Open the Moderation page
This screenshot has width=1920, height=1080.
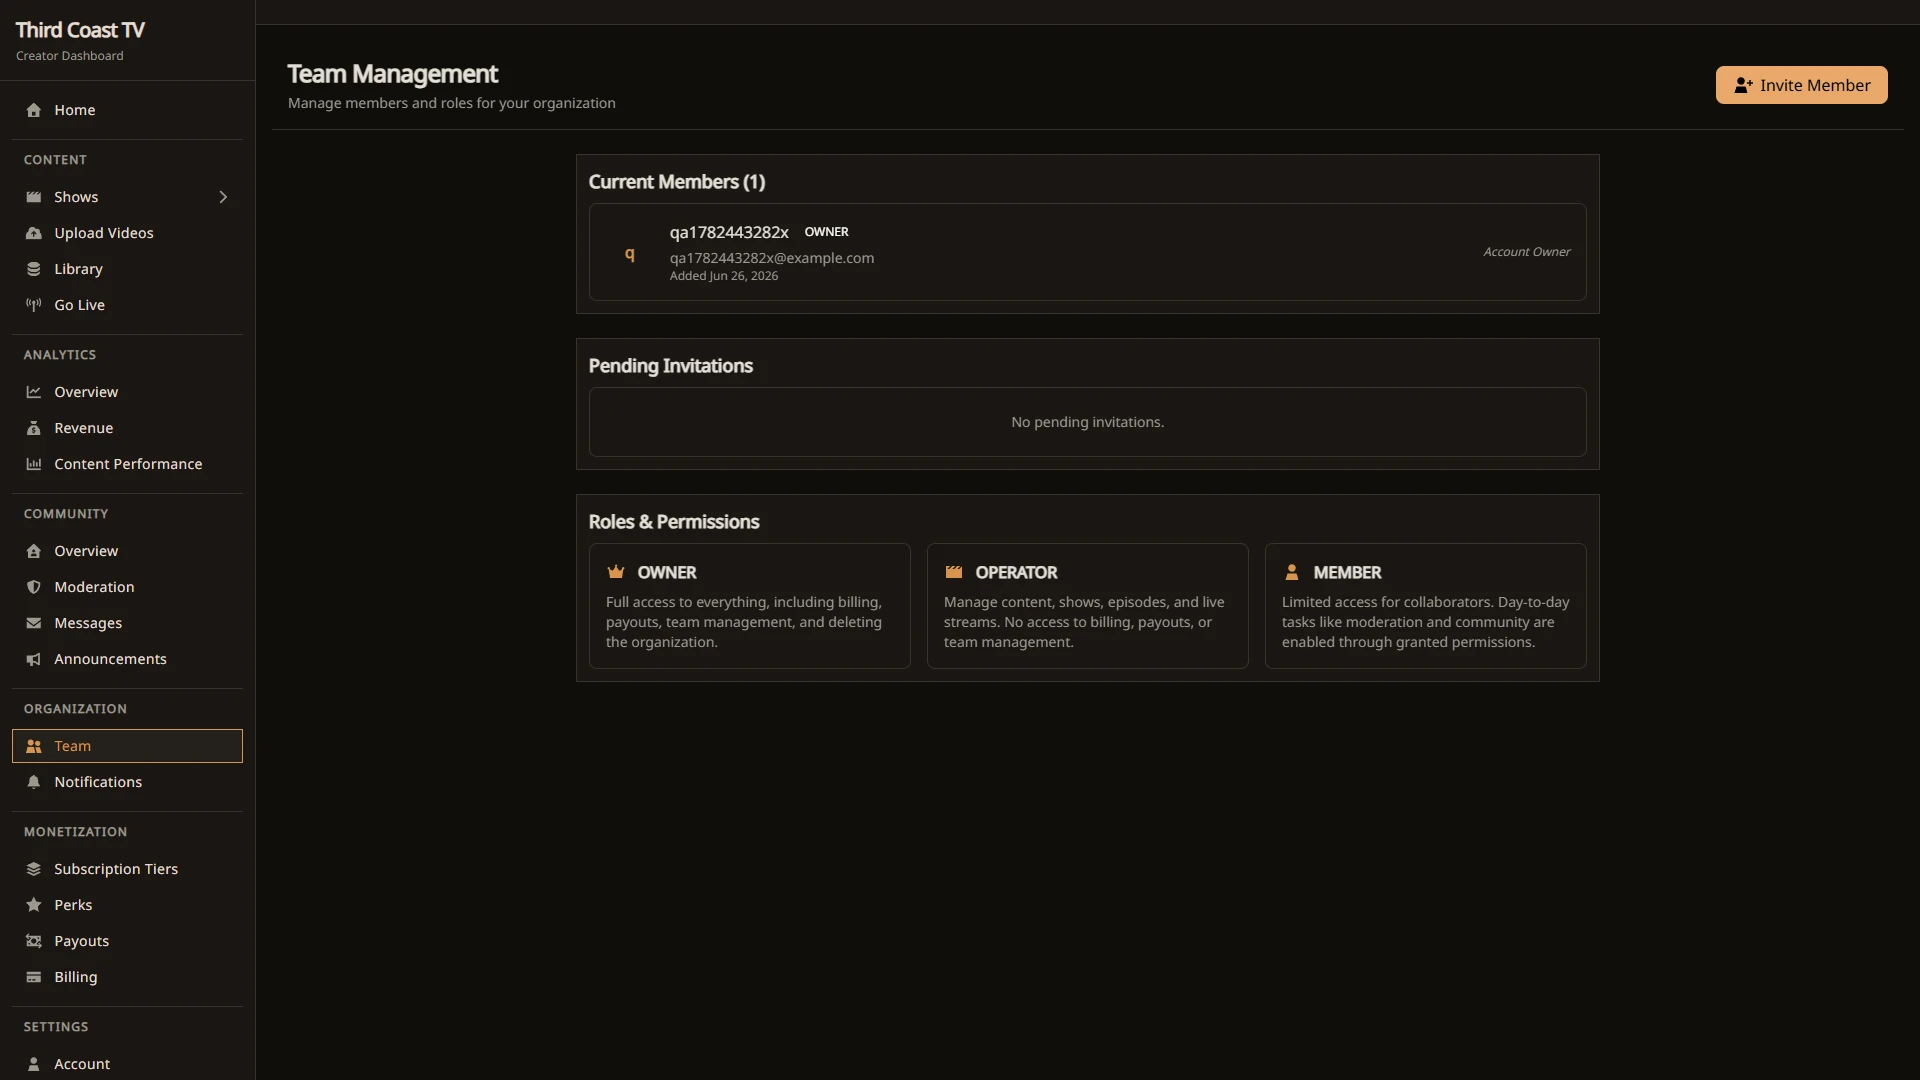pos(127,587)
